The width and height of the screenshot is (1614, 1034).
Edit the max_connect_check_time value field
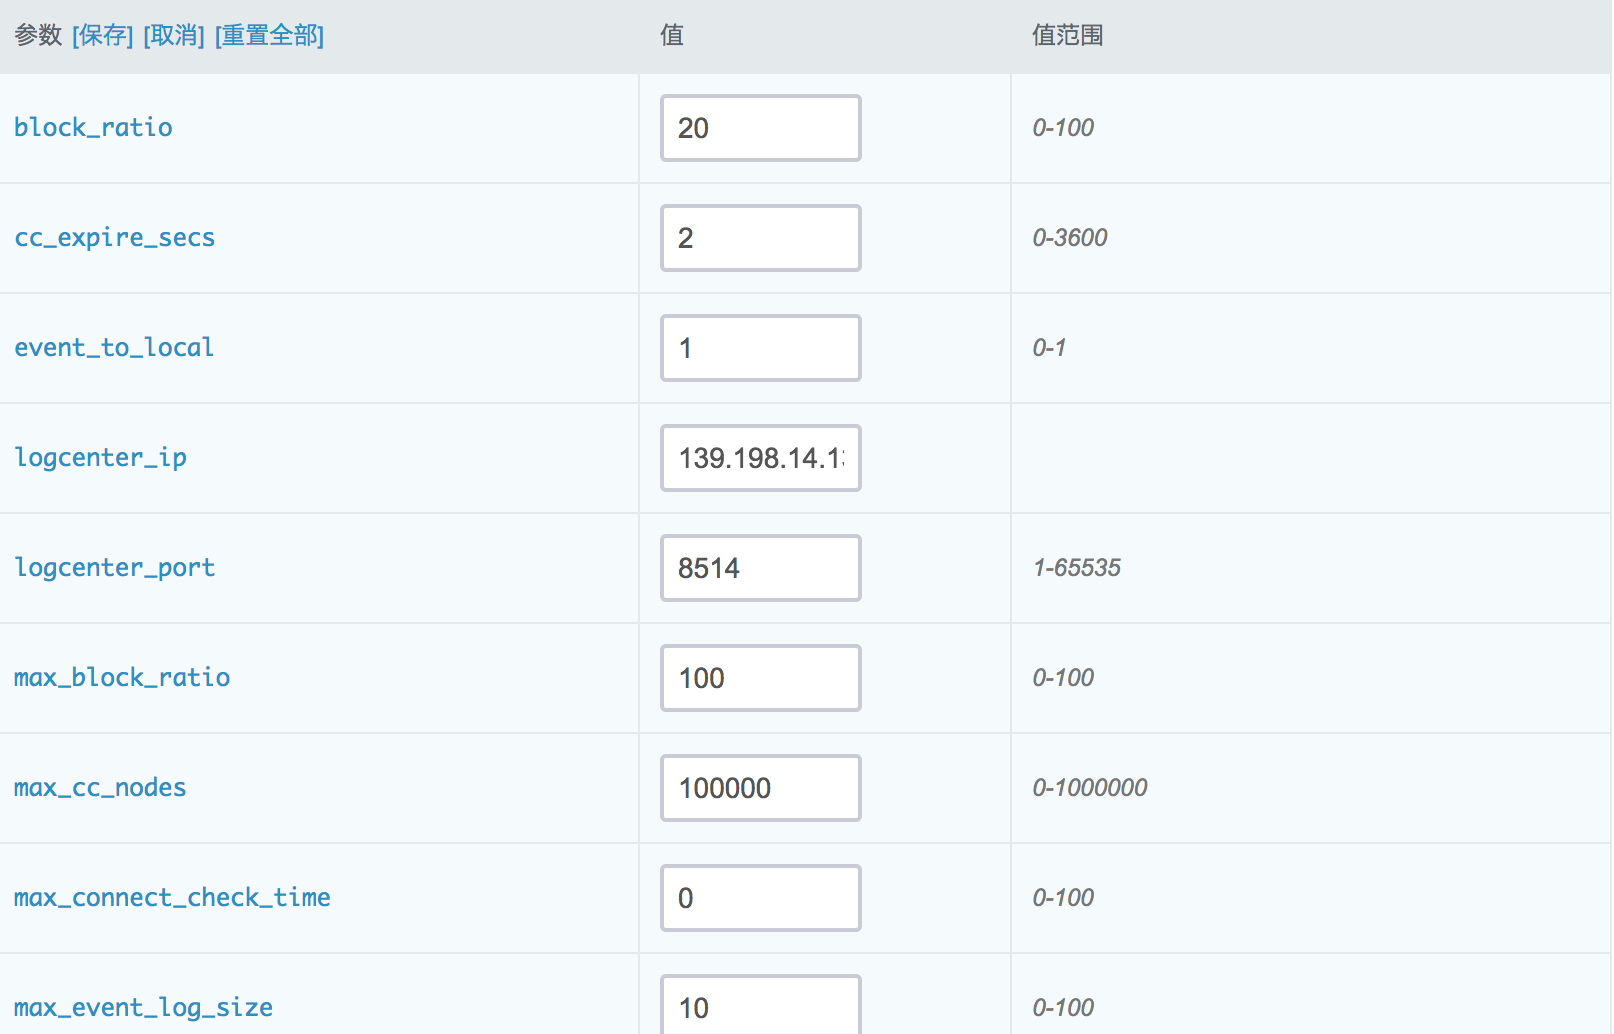tap(760, 898)
